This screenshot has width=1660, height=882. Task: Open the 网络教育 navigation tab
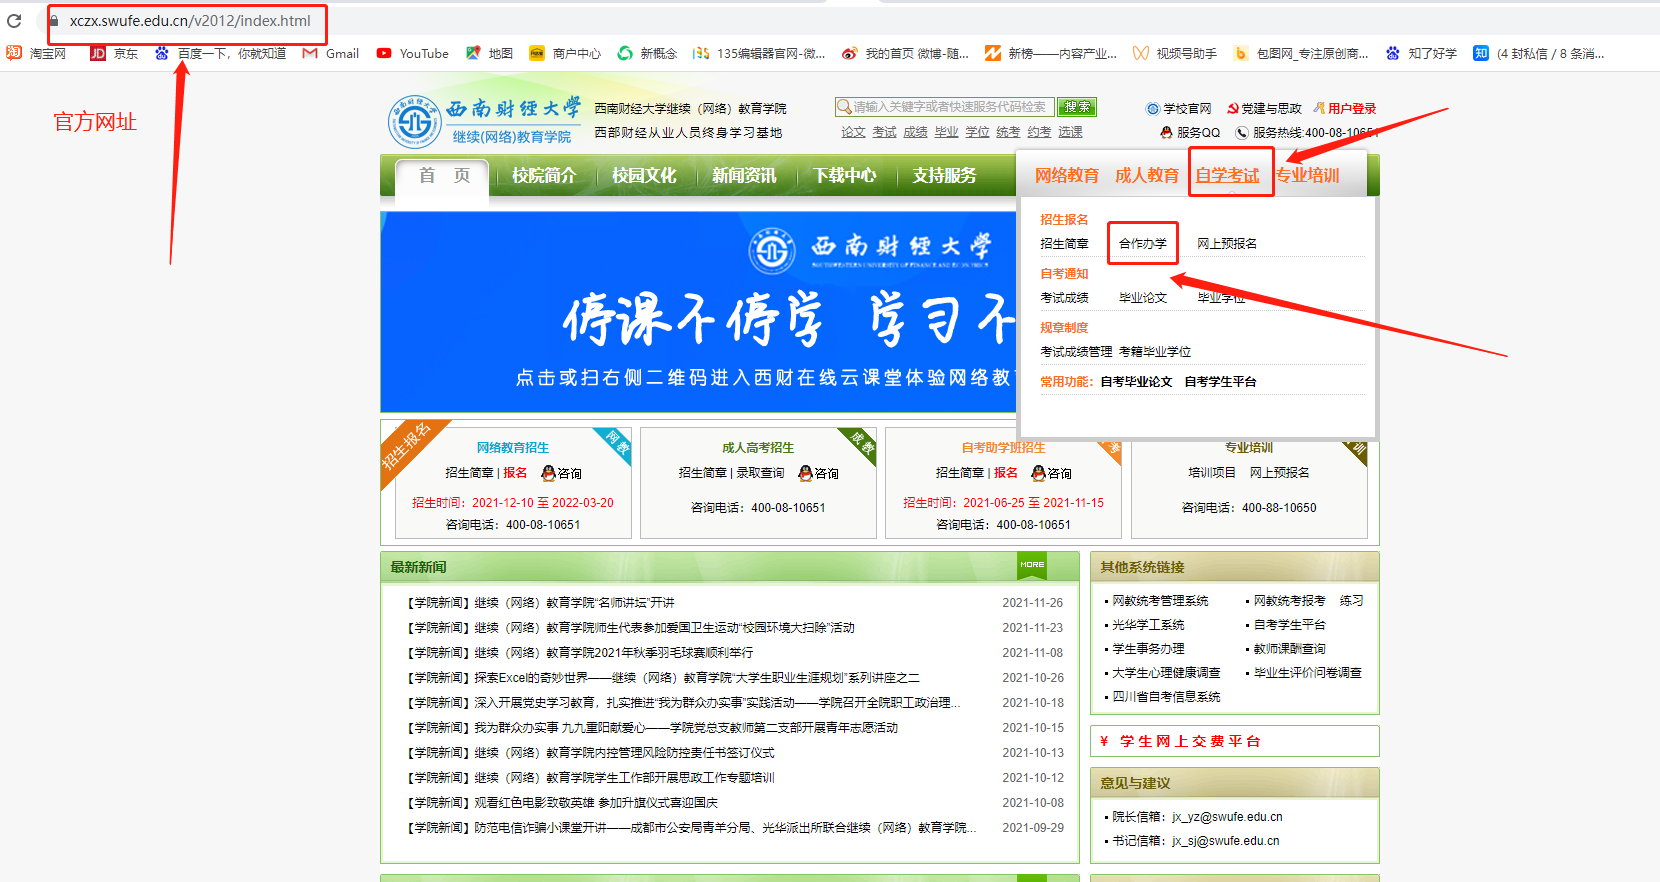click(x=1066, y=175)
